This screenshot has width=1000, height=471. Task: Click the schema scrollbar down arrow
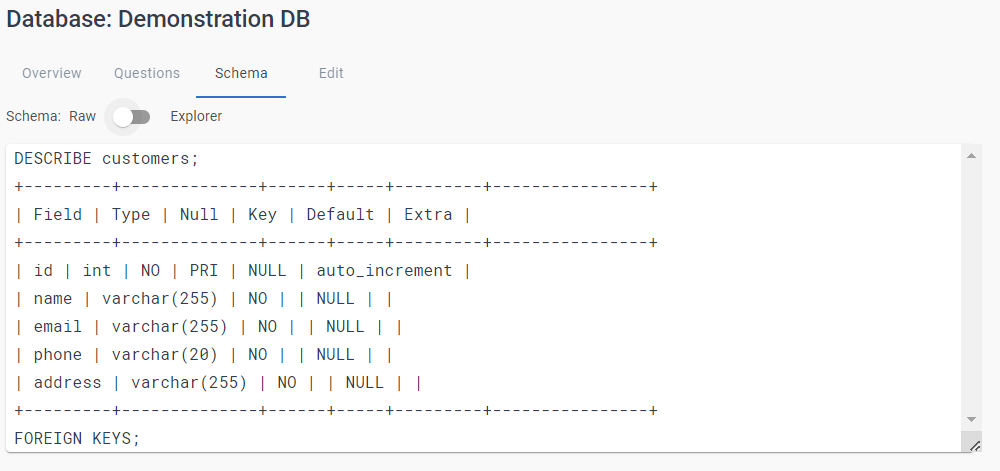pos(972,419)
